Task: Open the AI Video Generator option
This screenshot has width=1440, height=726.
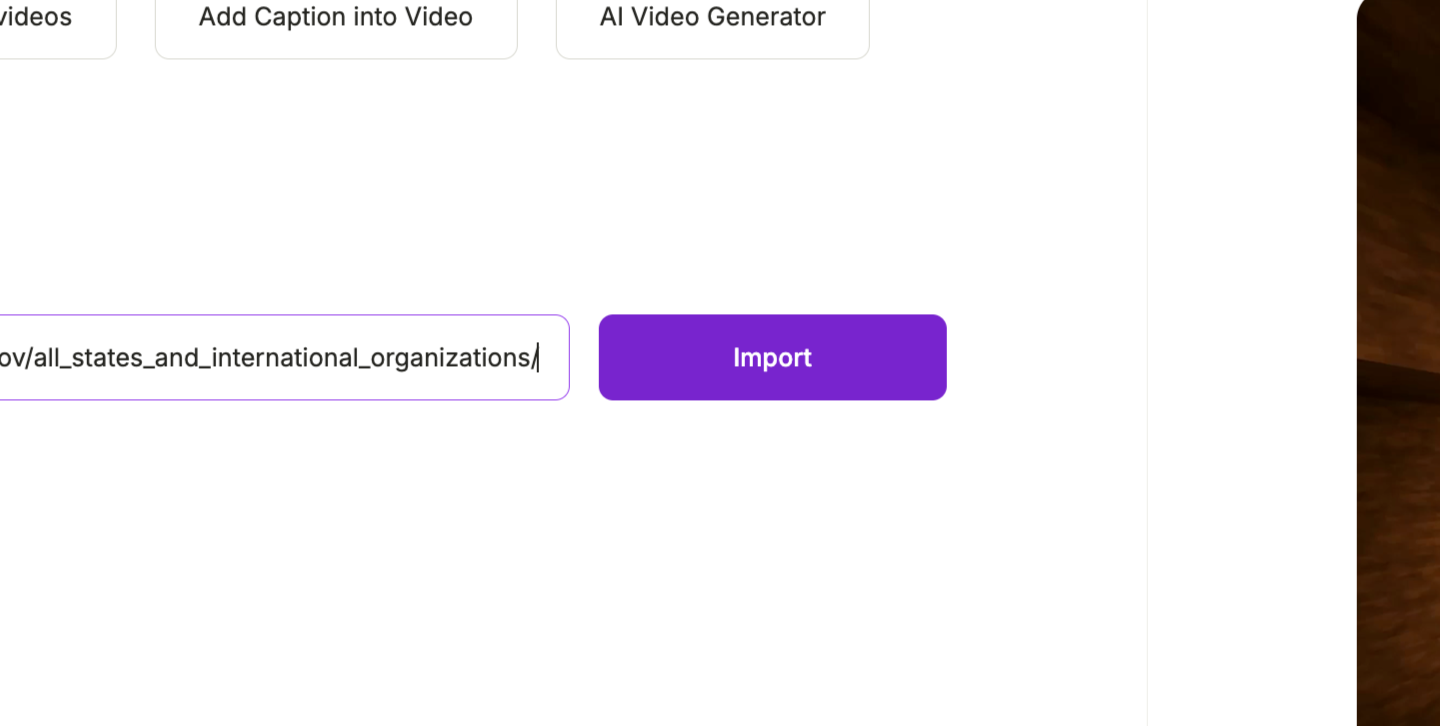Action: (x=712, y=22)
